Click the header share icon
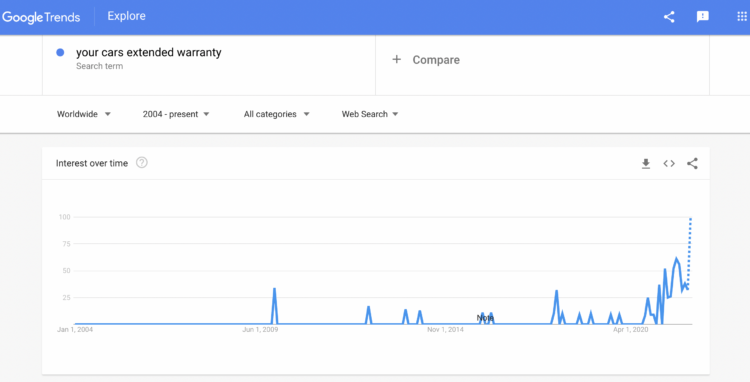The height and width of the screenshot is (382, 750). coord(669,17)
